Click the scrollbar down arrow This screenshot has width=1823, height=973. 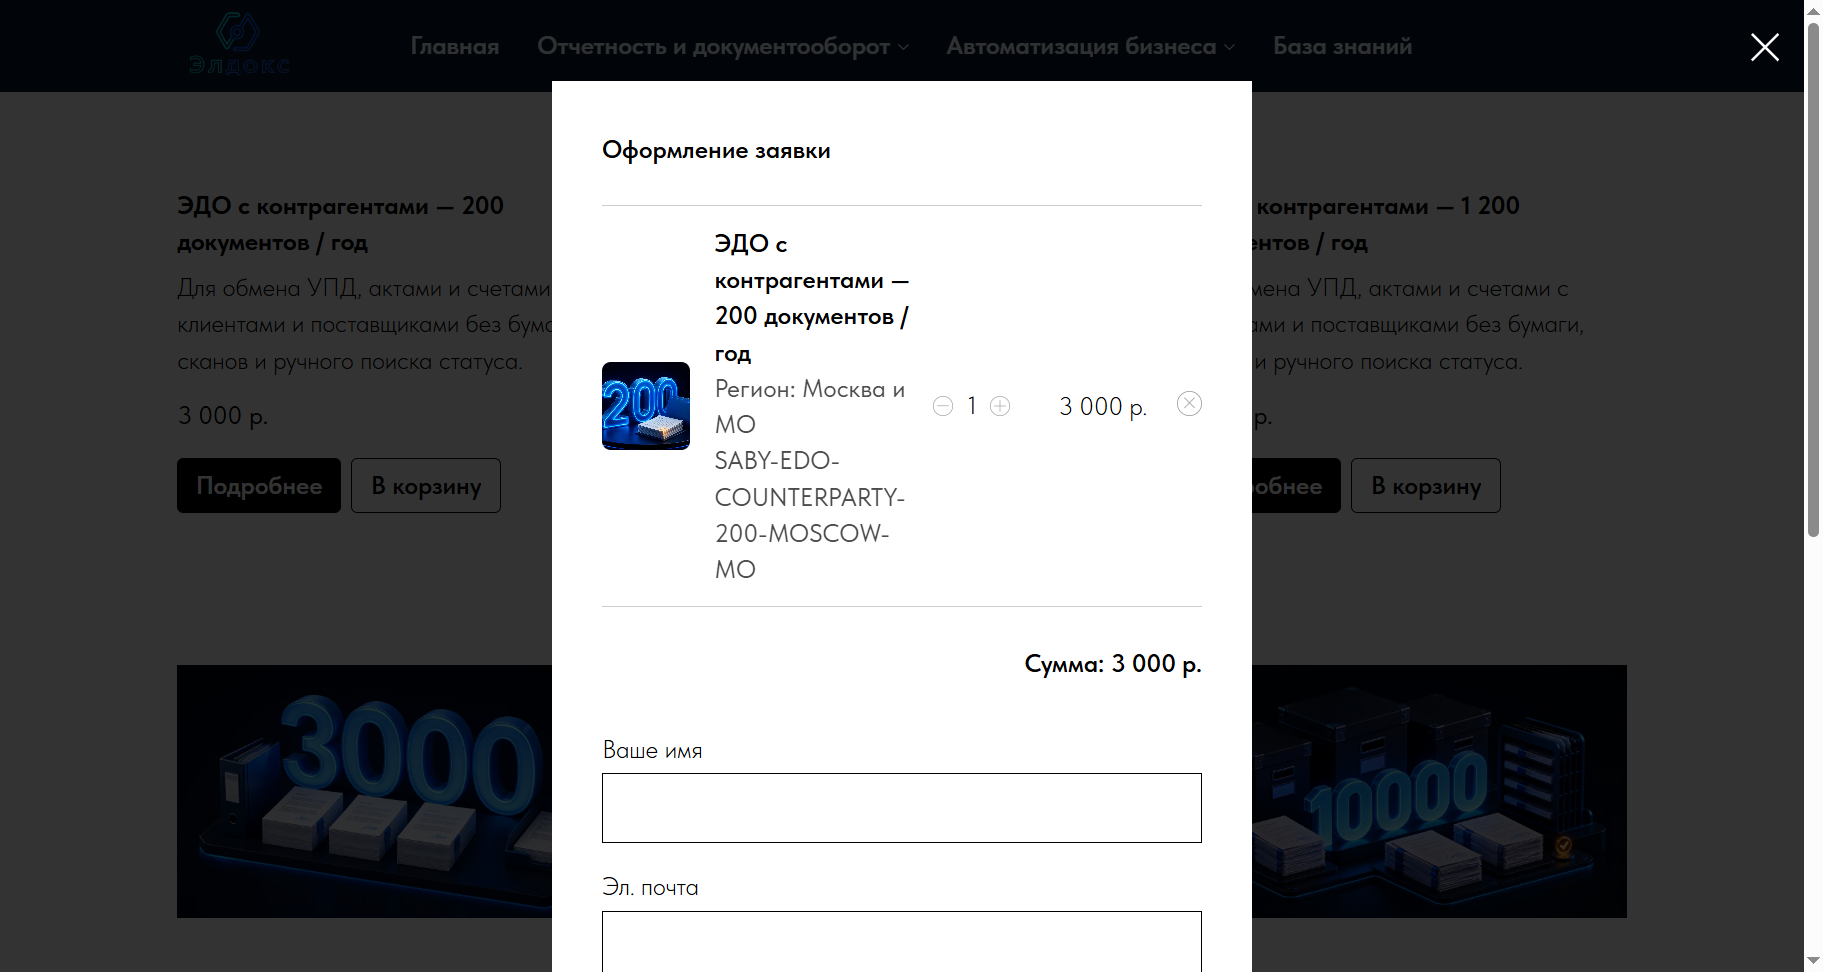tap(1813, 962)
